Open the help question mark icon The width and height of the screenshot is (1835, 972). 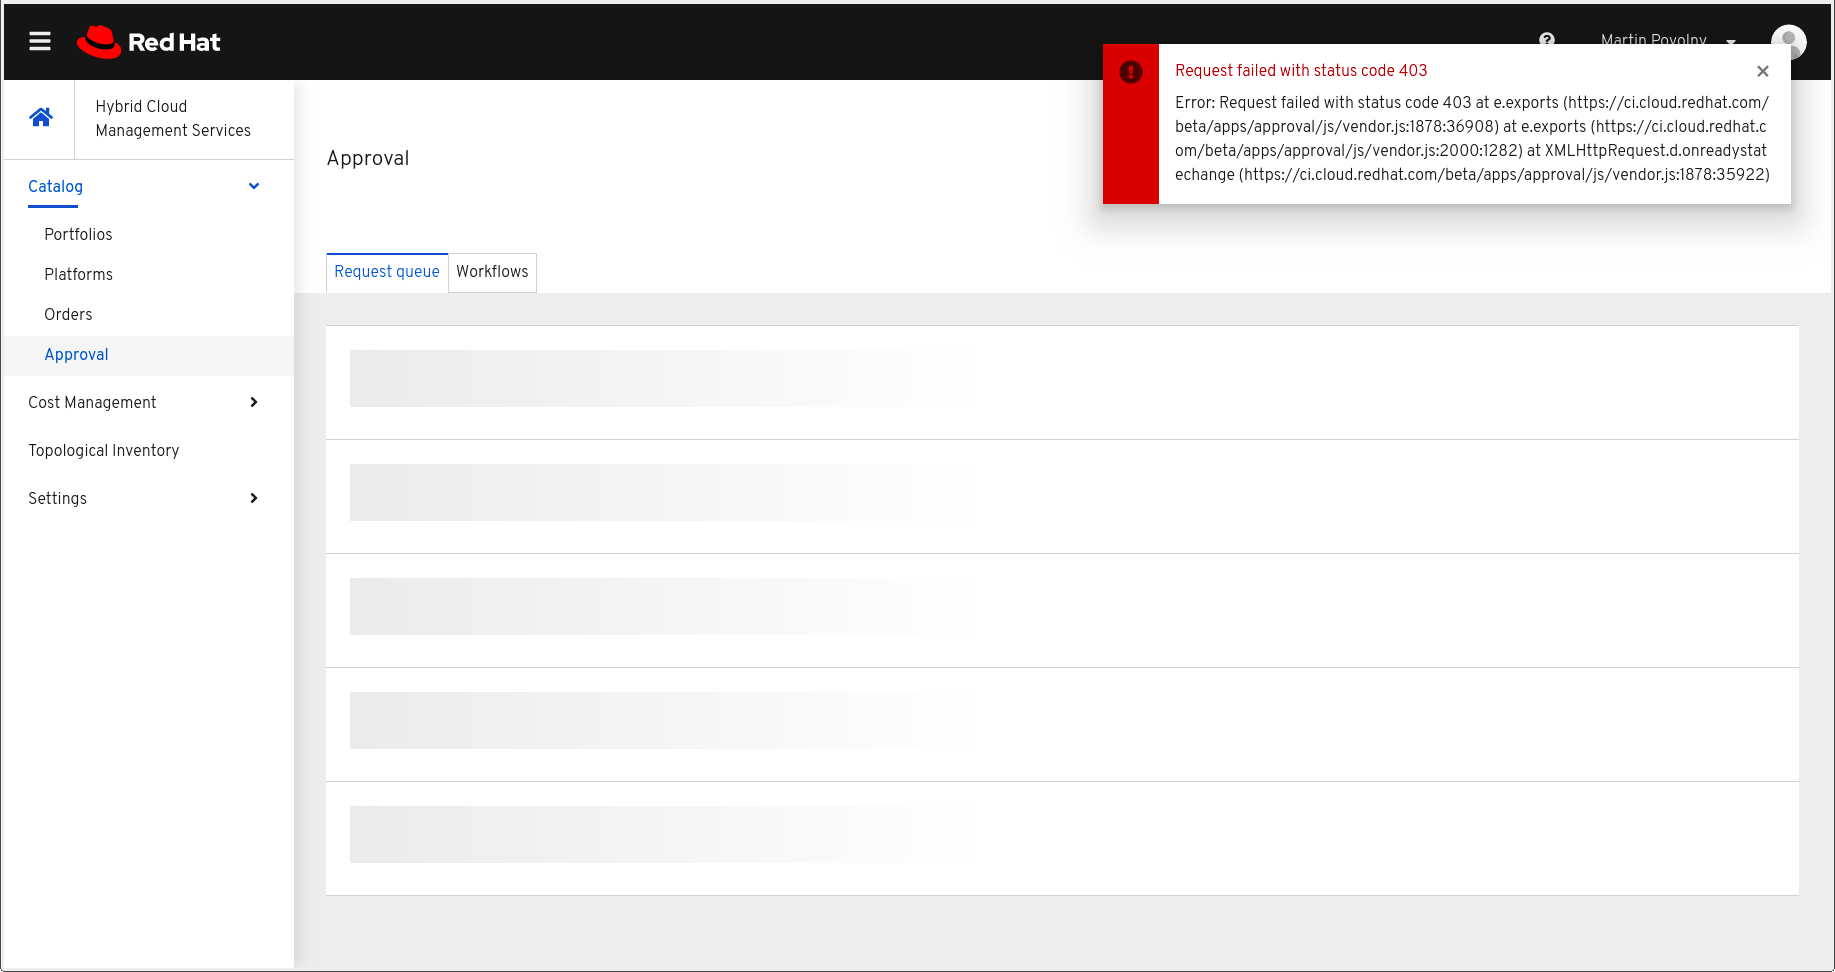click(1546, 41)
